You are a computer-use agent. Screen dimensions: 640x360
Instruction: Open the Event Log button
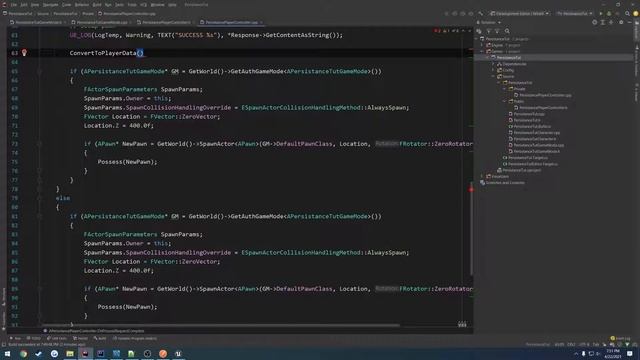(620, 338)
